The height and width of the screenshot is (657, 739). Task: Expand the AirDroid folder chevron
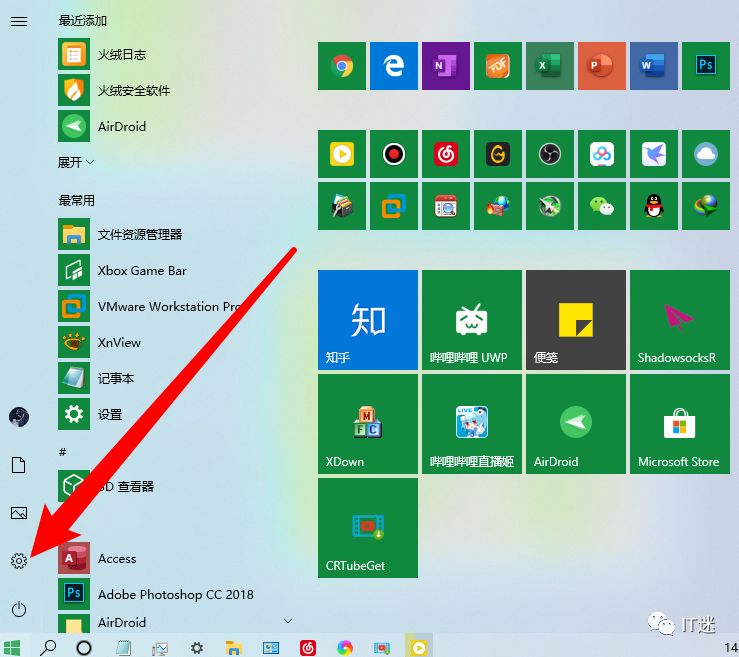[288, 621]
